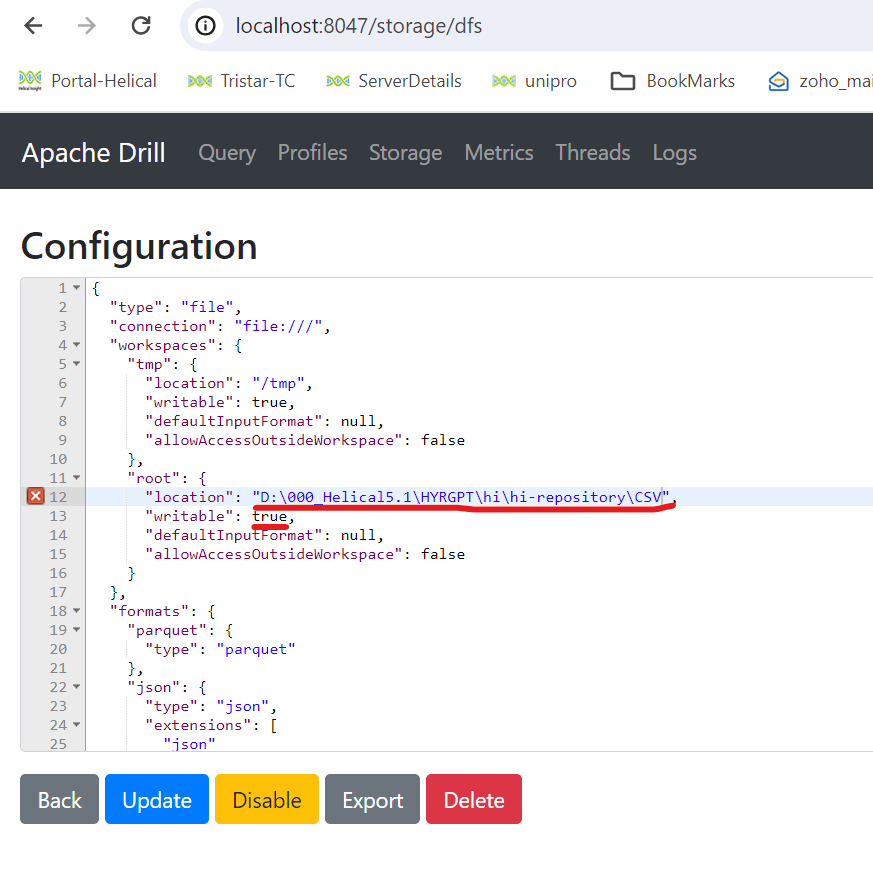Click the red error marker on line 12
The image size is (873, 876).
tap(35, 496)
